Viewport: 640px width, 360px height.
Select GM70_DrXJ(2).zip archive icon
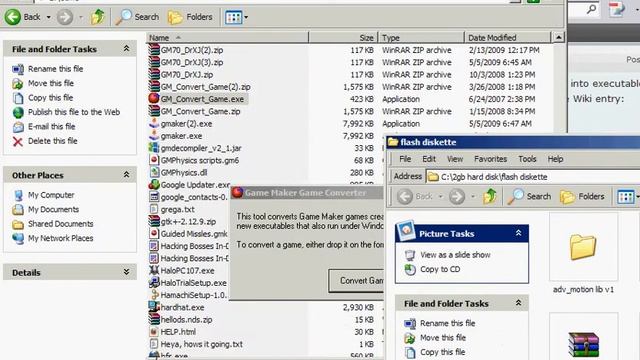154,50
